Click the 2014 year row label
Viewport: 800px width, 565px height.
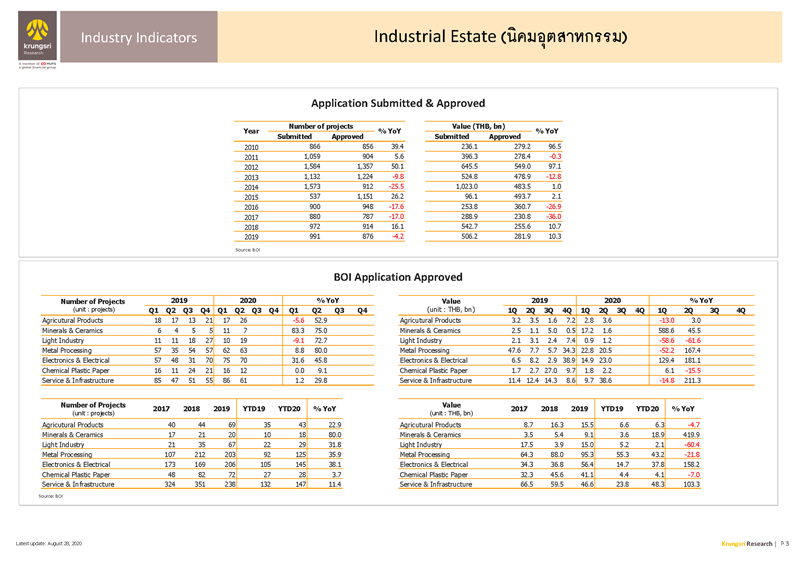click(252, 187)
